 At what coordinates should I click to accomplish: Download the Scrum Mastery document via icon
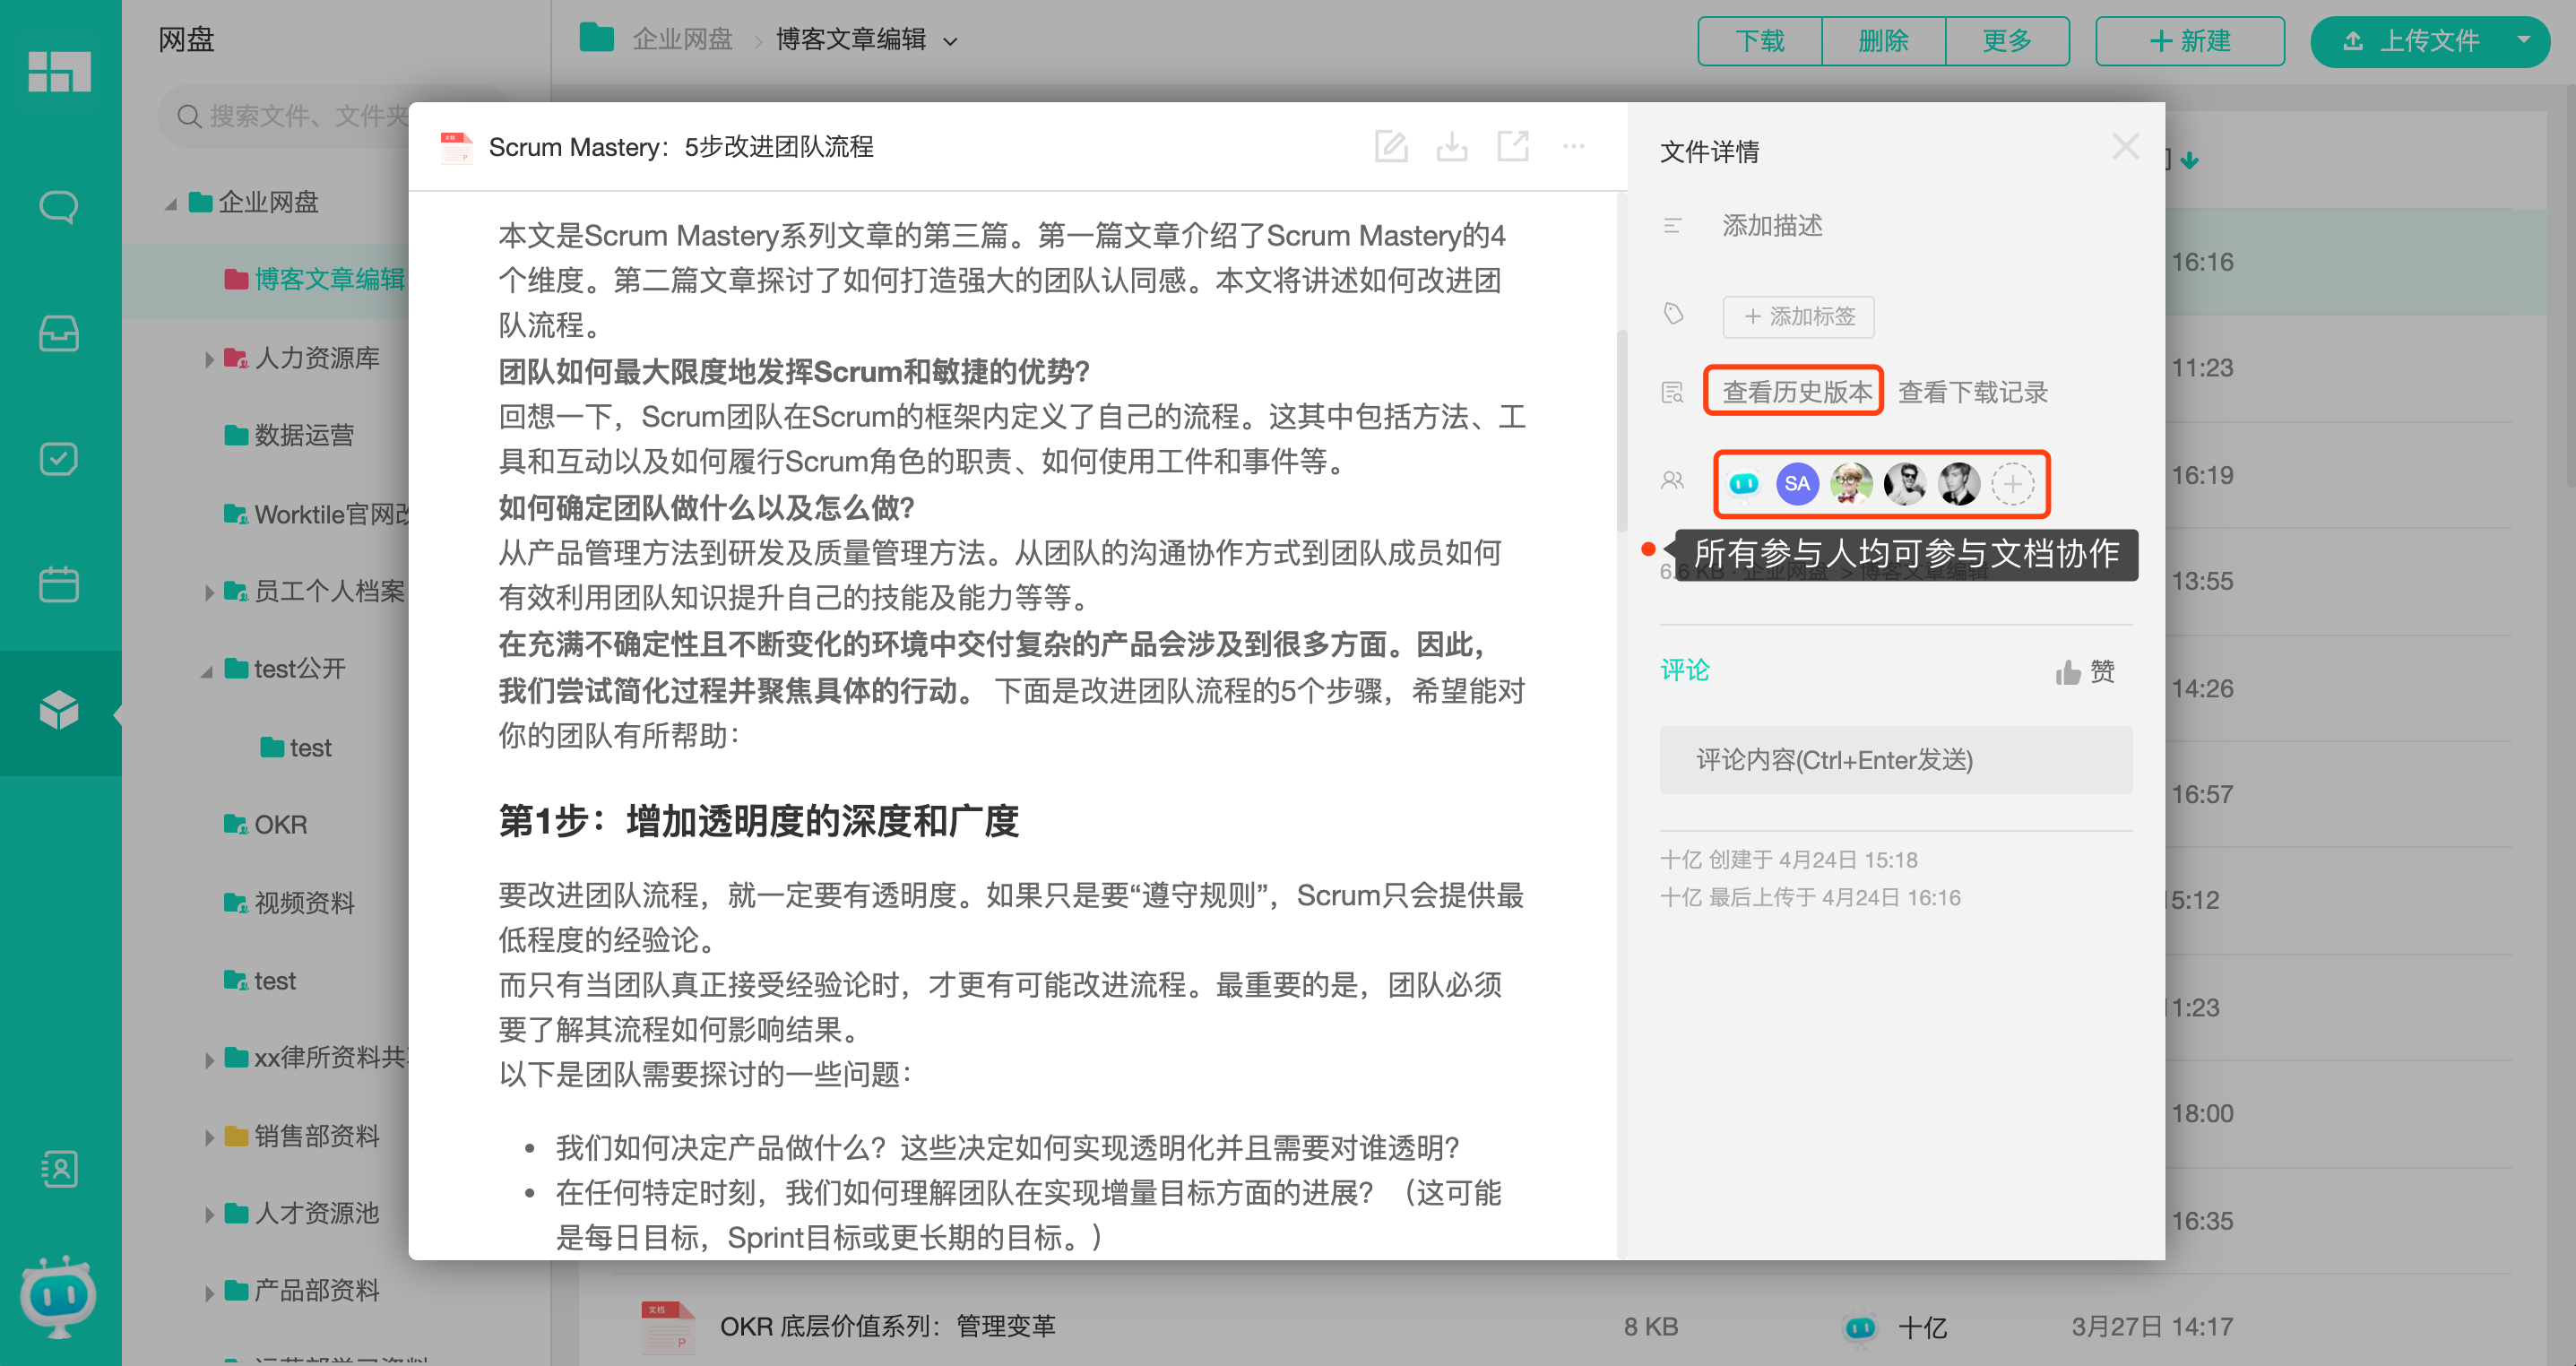[x=1452, y=147]
